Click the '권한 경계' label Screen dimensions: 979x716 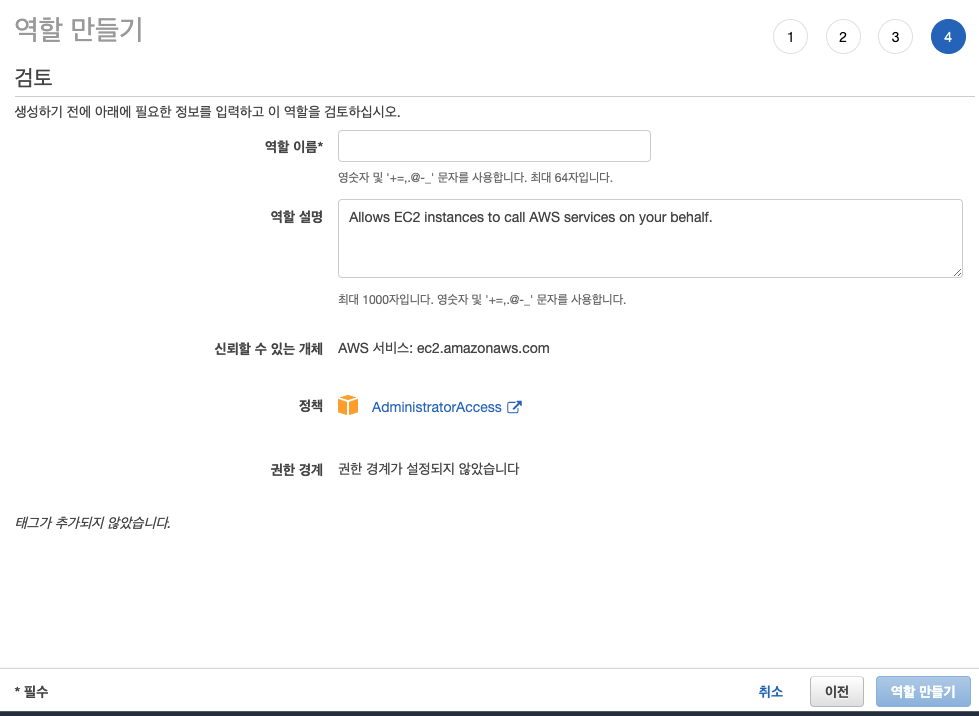coord(297,469)
